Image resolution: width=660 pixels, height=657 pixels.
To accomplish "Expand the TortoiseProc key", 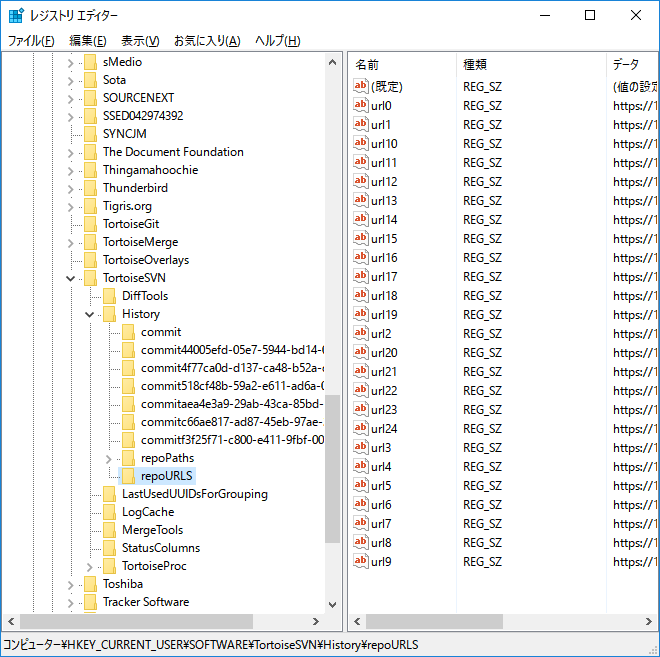I will 89,567.
